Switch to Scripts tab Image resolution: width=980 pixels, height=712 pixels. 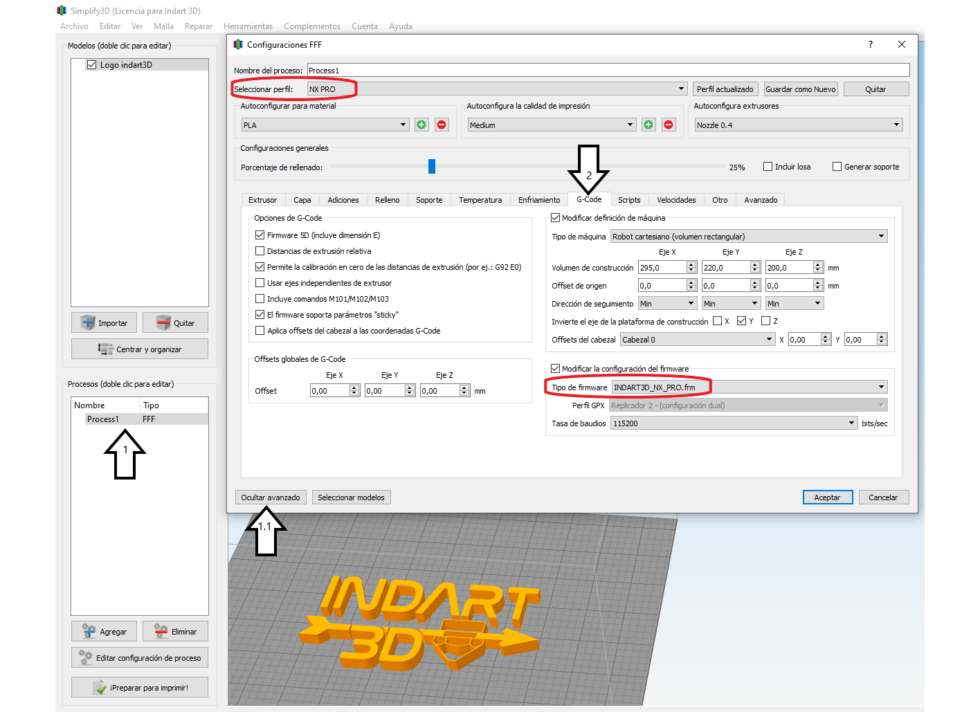tap(629, 200)
